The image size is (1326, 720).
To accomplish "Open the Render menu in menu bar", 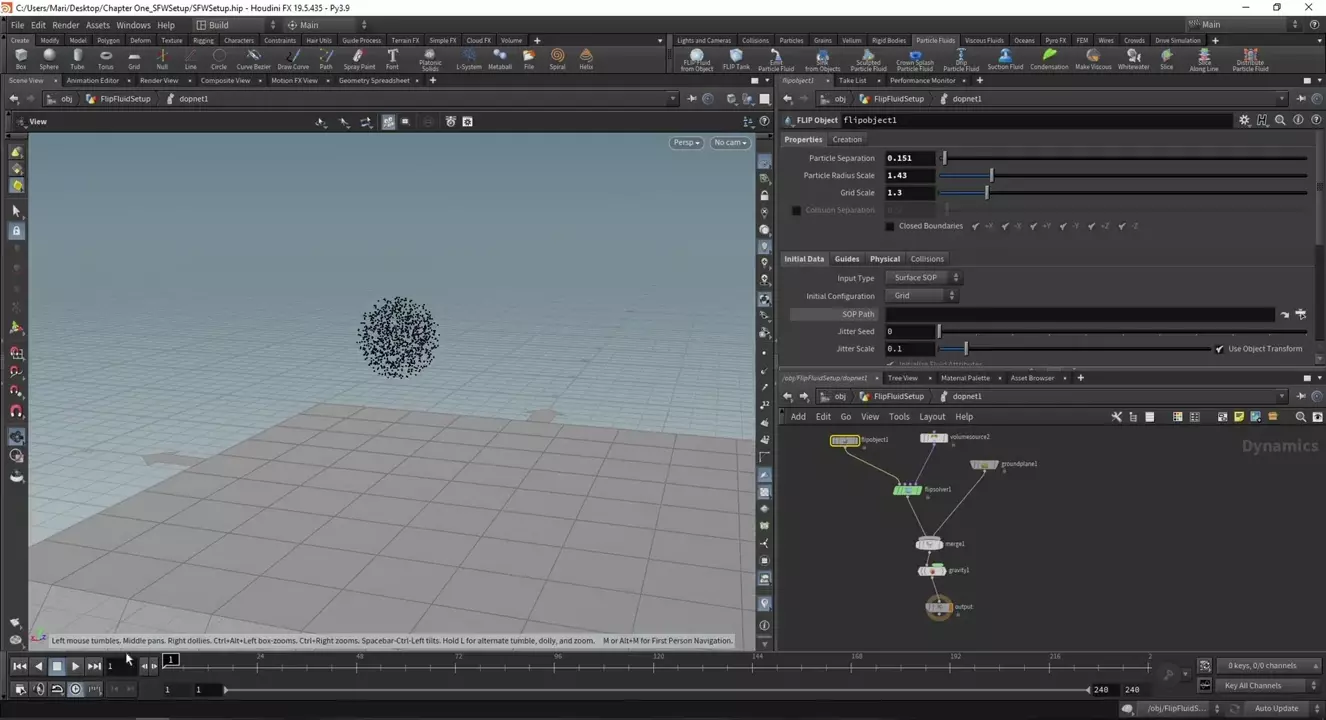I will 65,25.
